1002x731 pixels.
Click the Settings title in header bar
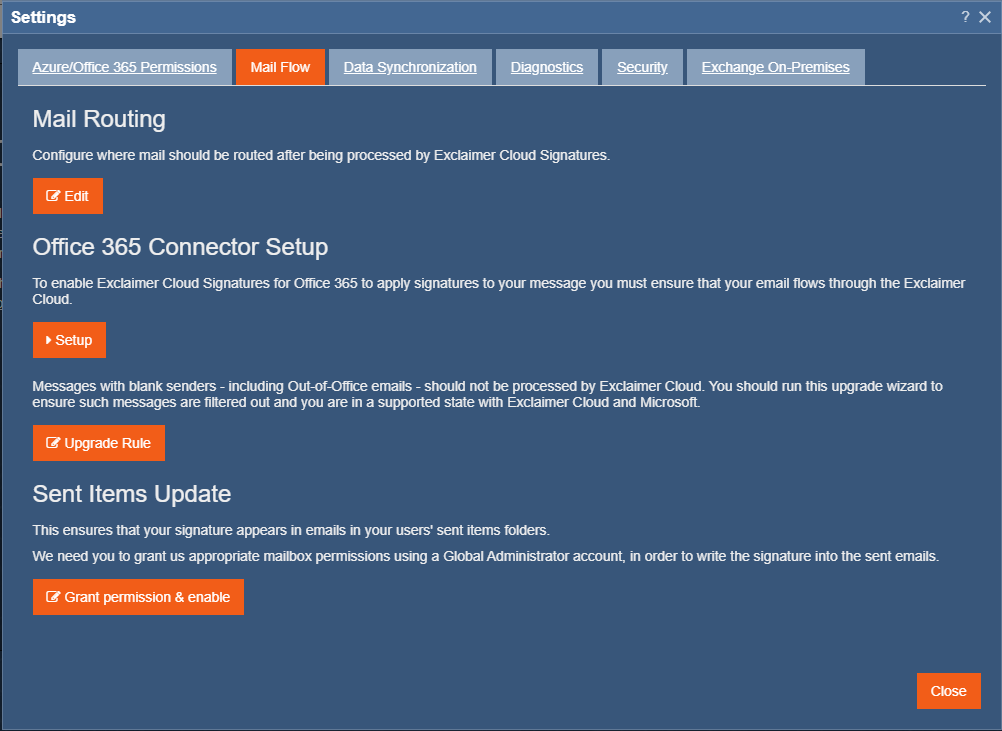(43, 17)
